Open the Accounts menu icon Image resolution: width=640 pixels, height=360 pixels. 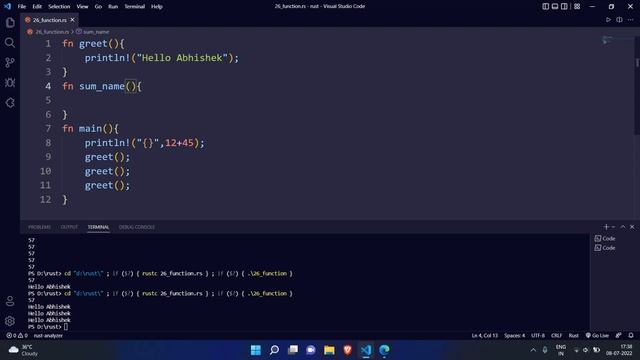10,301
